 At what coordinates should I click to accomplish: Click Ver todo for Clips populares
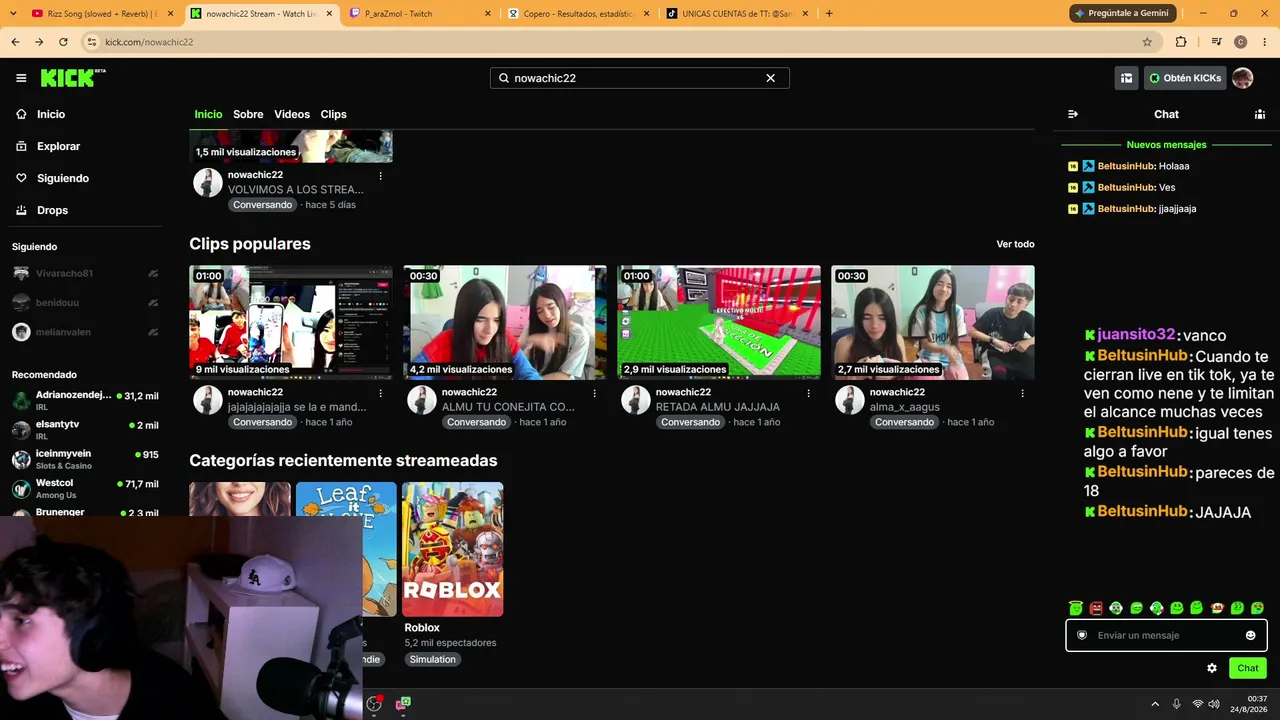1015,244
